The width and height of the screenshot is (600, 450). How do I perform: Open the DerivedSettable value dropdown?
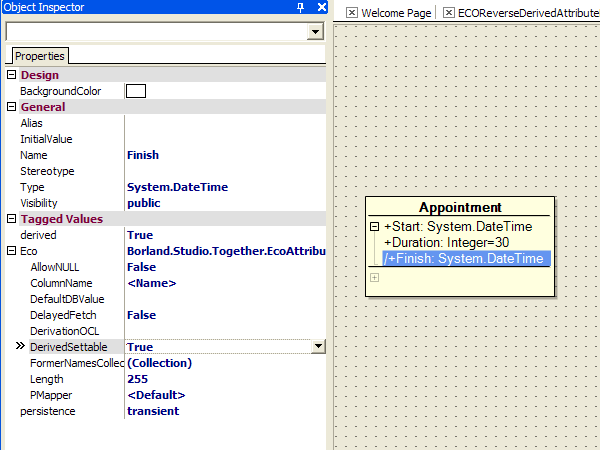click(318, 347)
